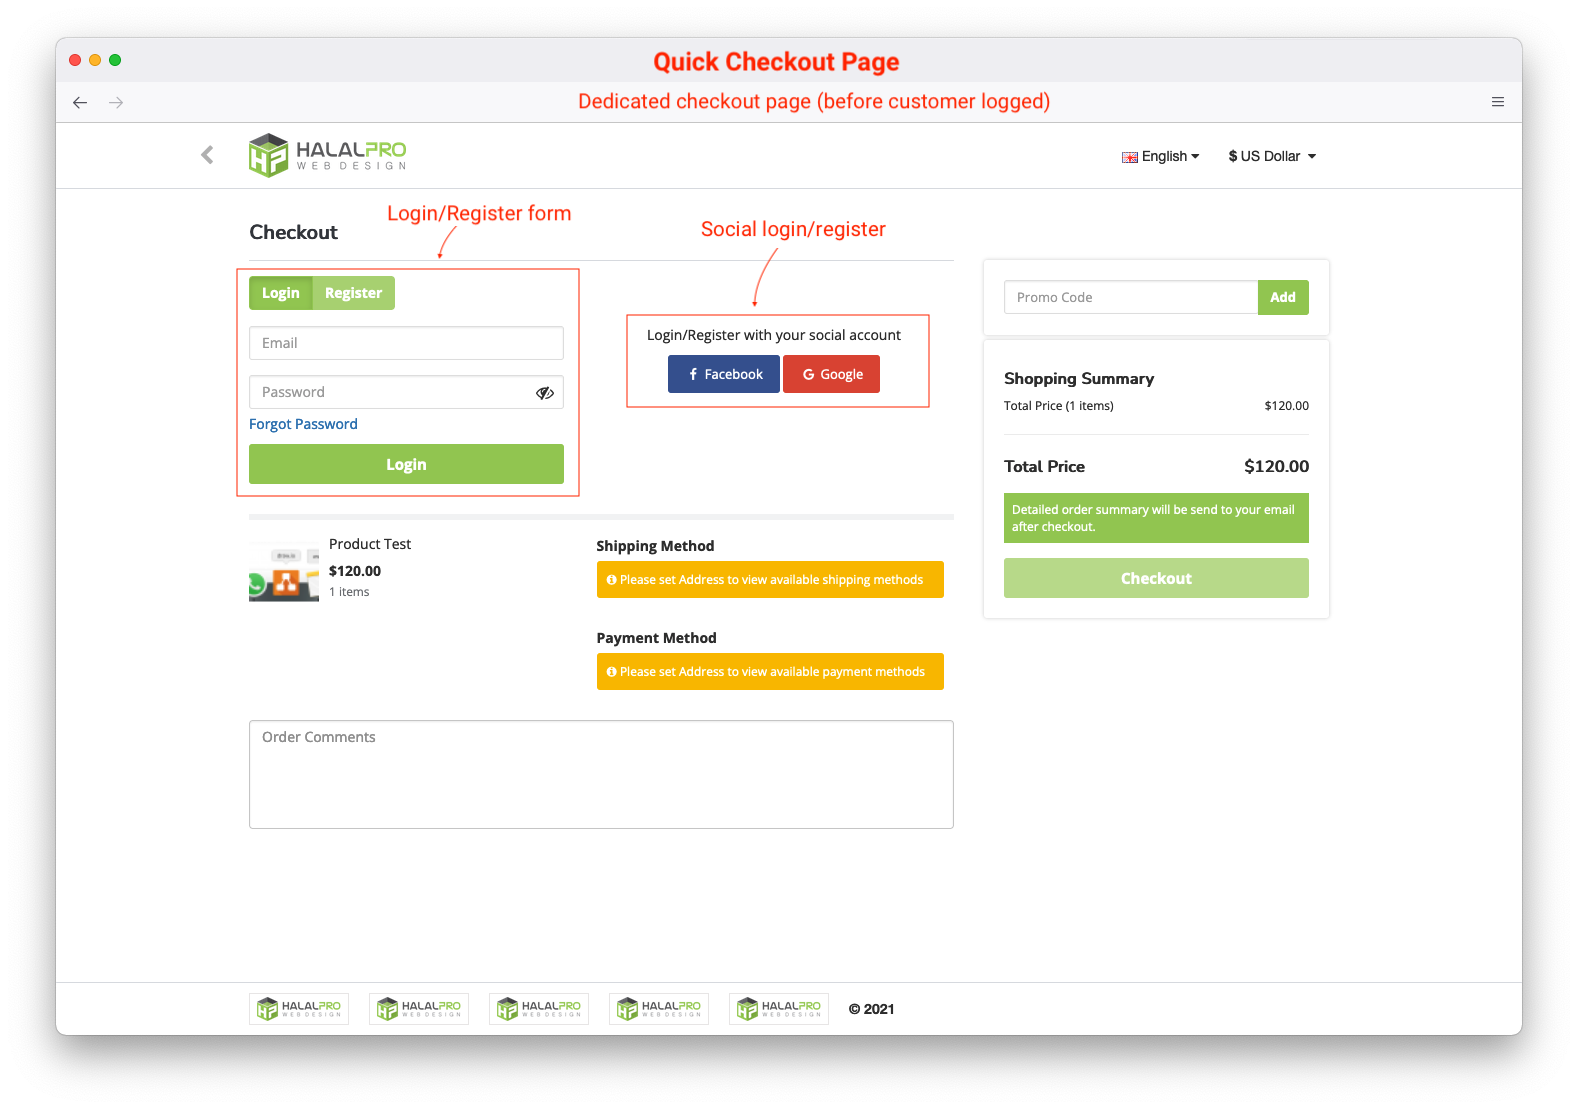Screen dimensions: 1578x1109
Task: Click the browser back arrow
Action: pos(80,102)
